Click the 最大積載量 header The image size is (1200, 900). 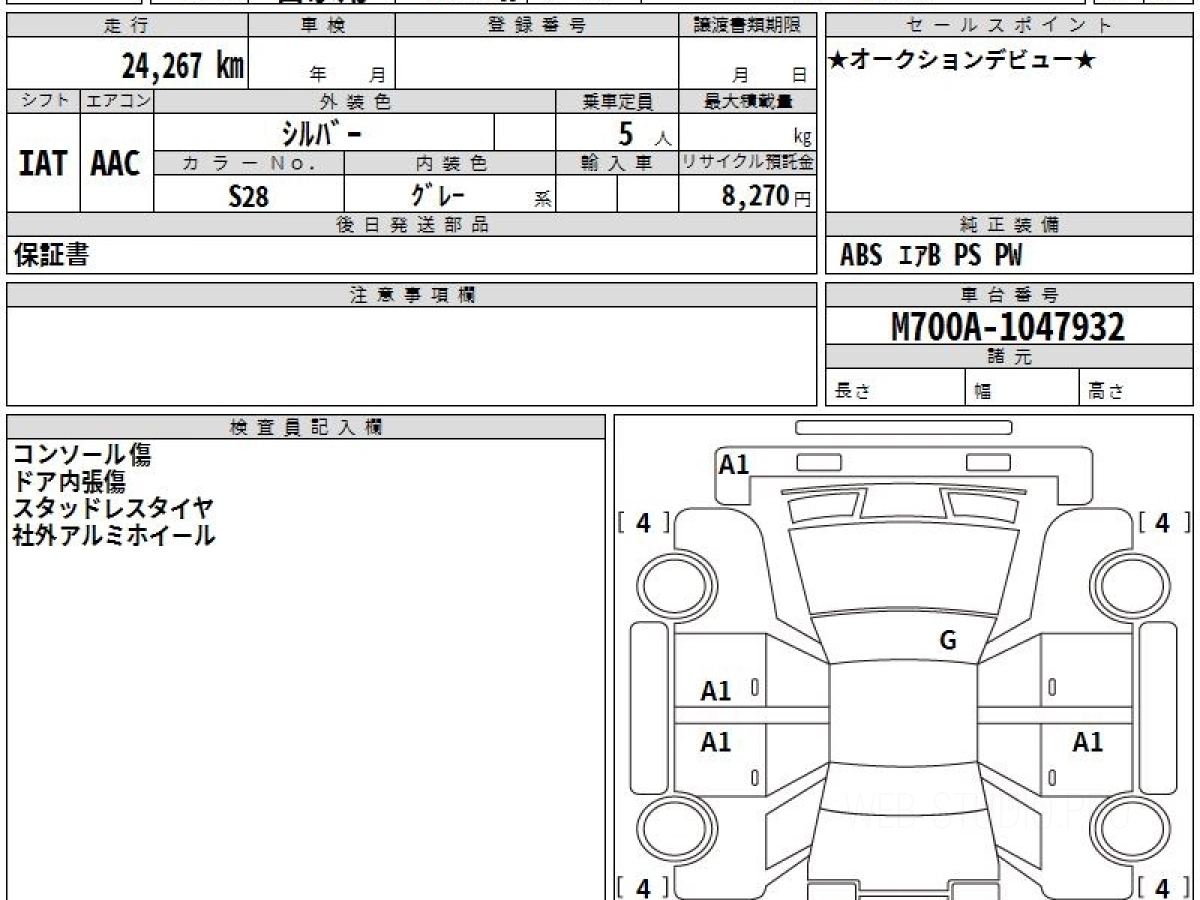(748, 101)
